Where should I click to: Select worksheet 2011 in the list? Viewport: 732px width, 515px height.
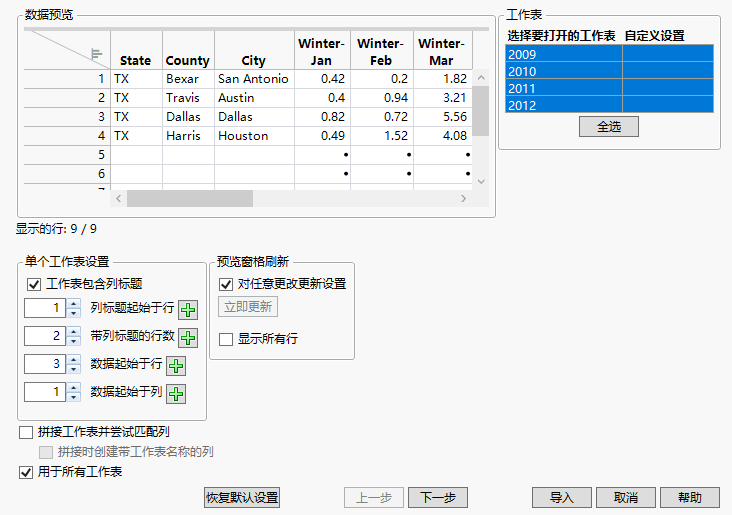(x=609, y=87)
